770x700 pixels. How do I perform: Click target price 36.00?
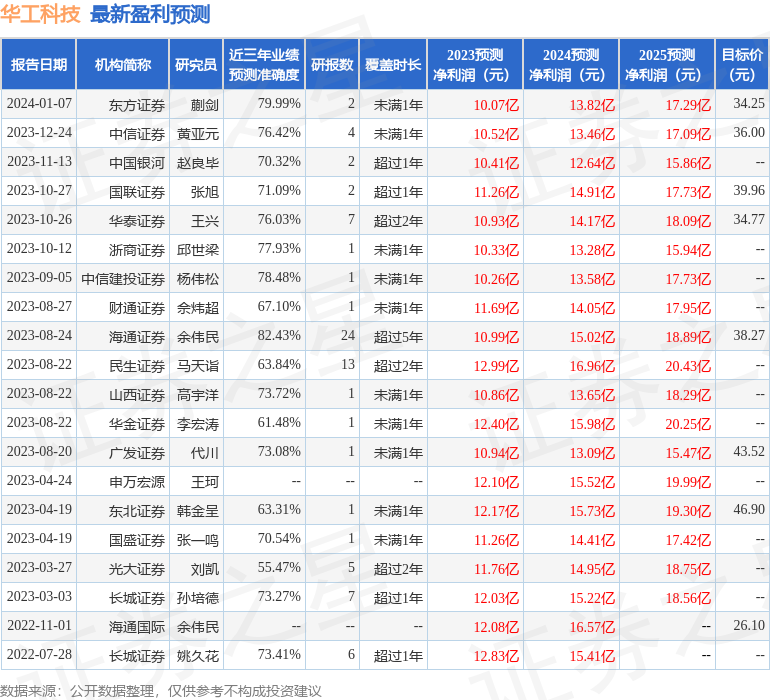(749, 133)
